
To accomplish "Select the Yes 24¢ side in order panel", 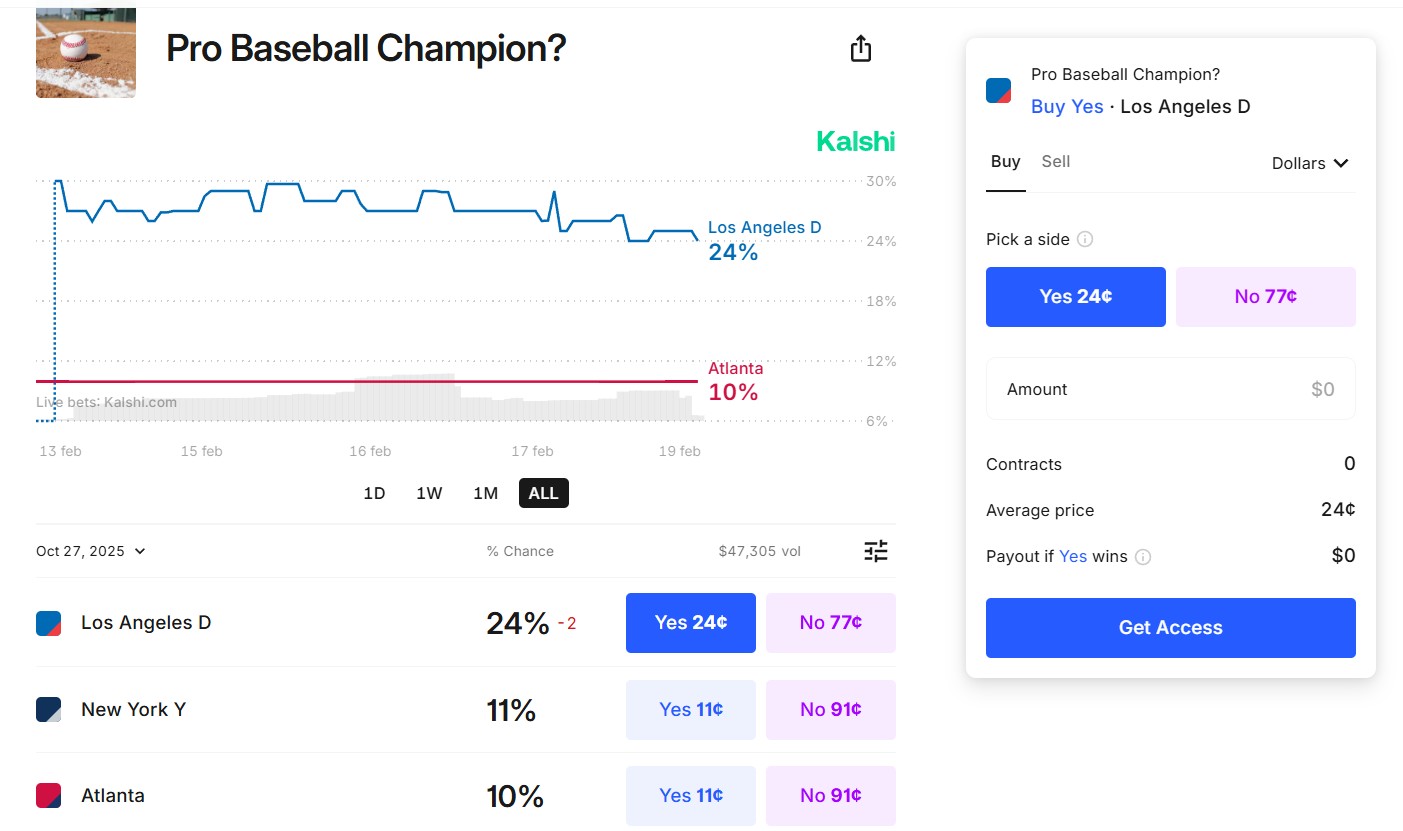I will point(1075,297).
